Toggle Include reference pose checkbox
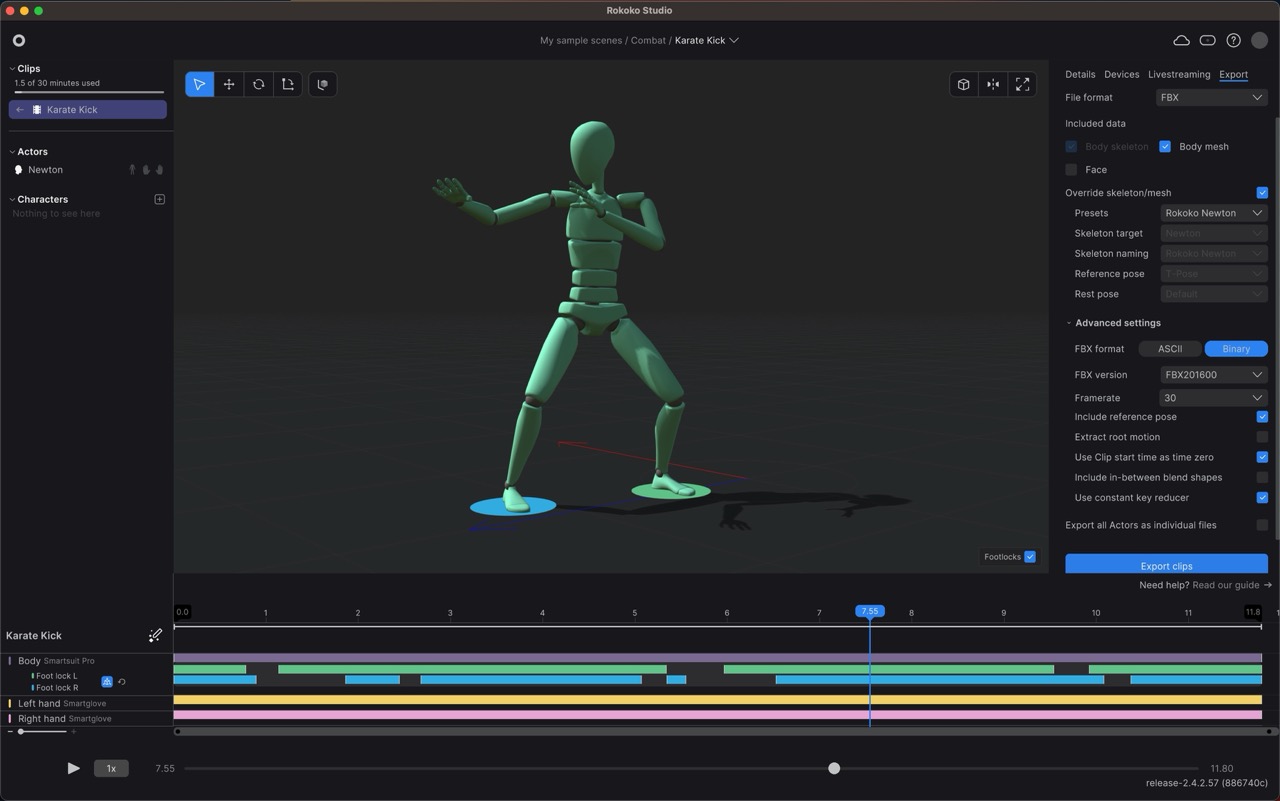Screen dimensions: 1280x801 pyautogui.click(x=1262, y=417)
